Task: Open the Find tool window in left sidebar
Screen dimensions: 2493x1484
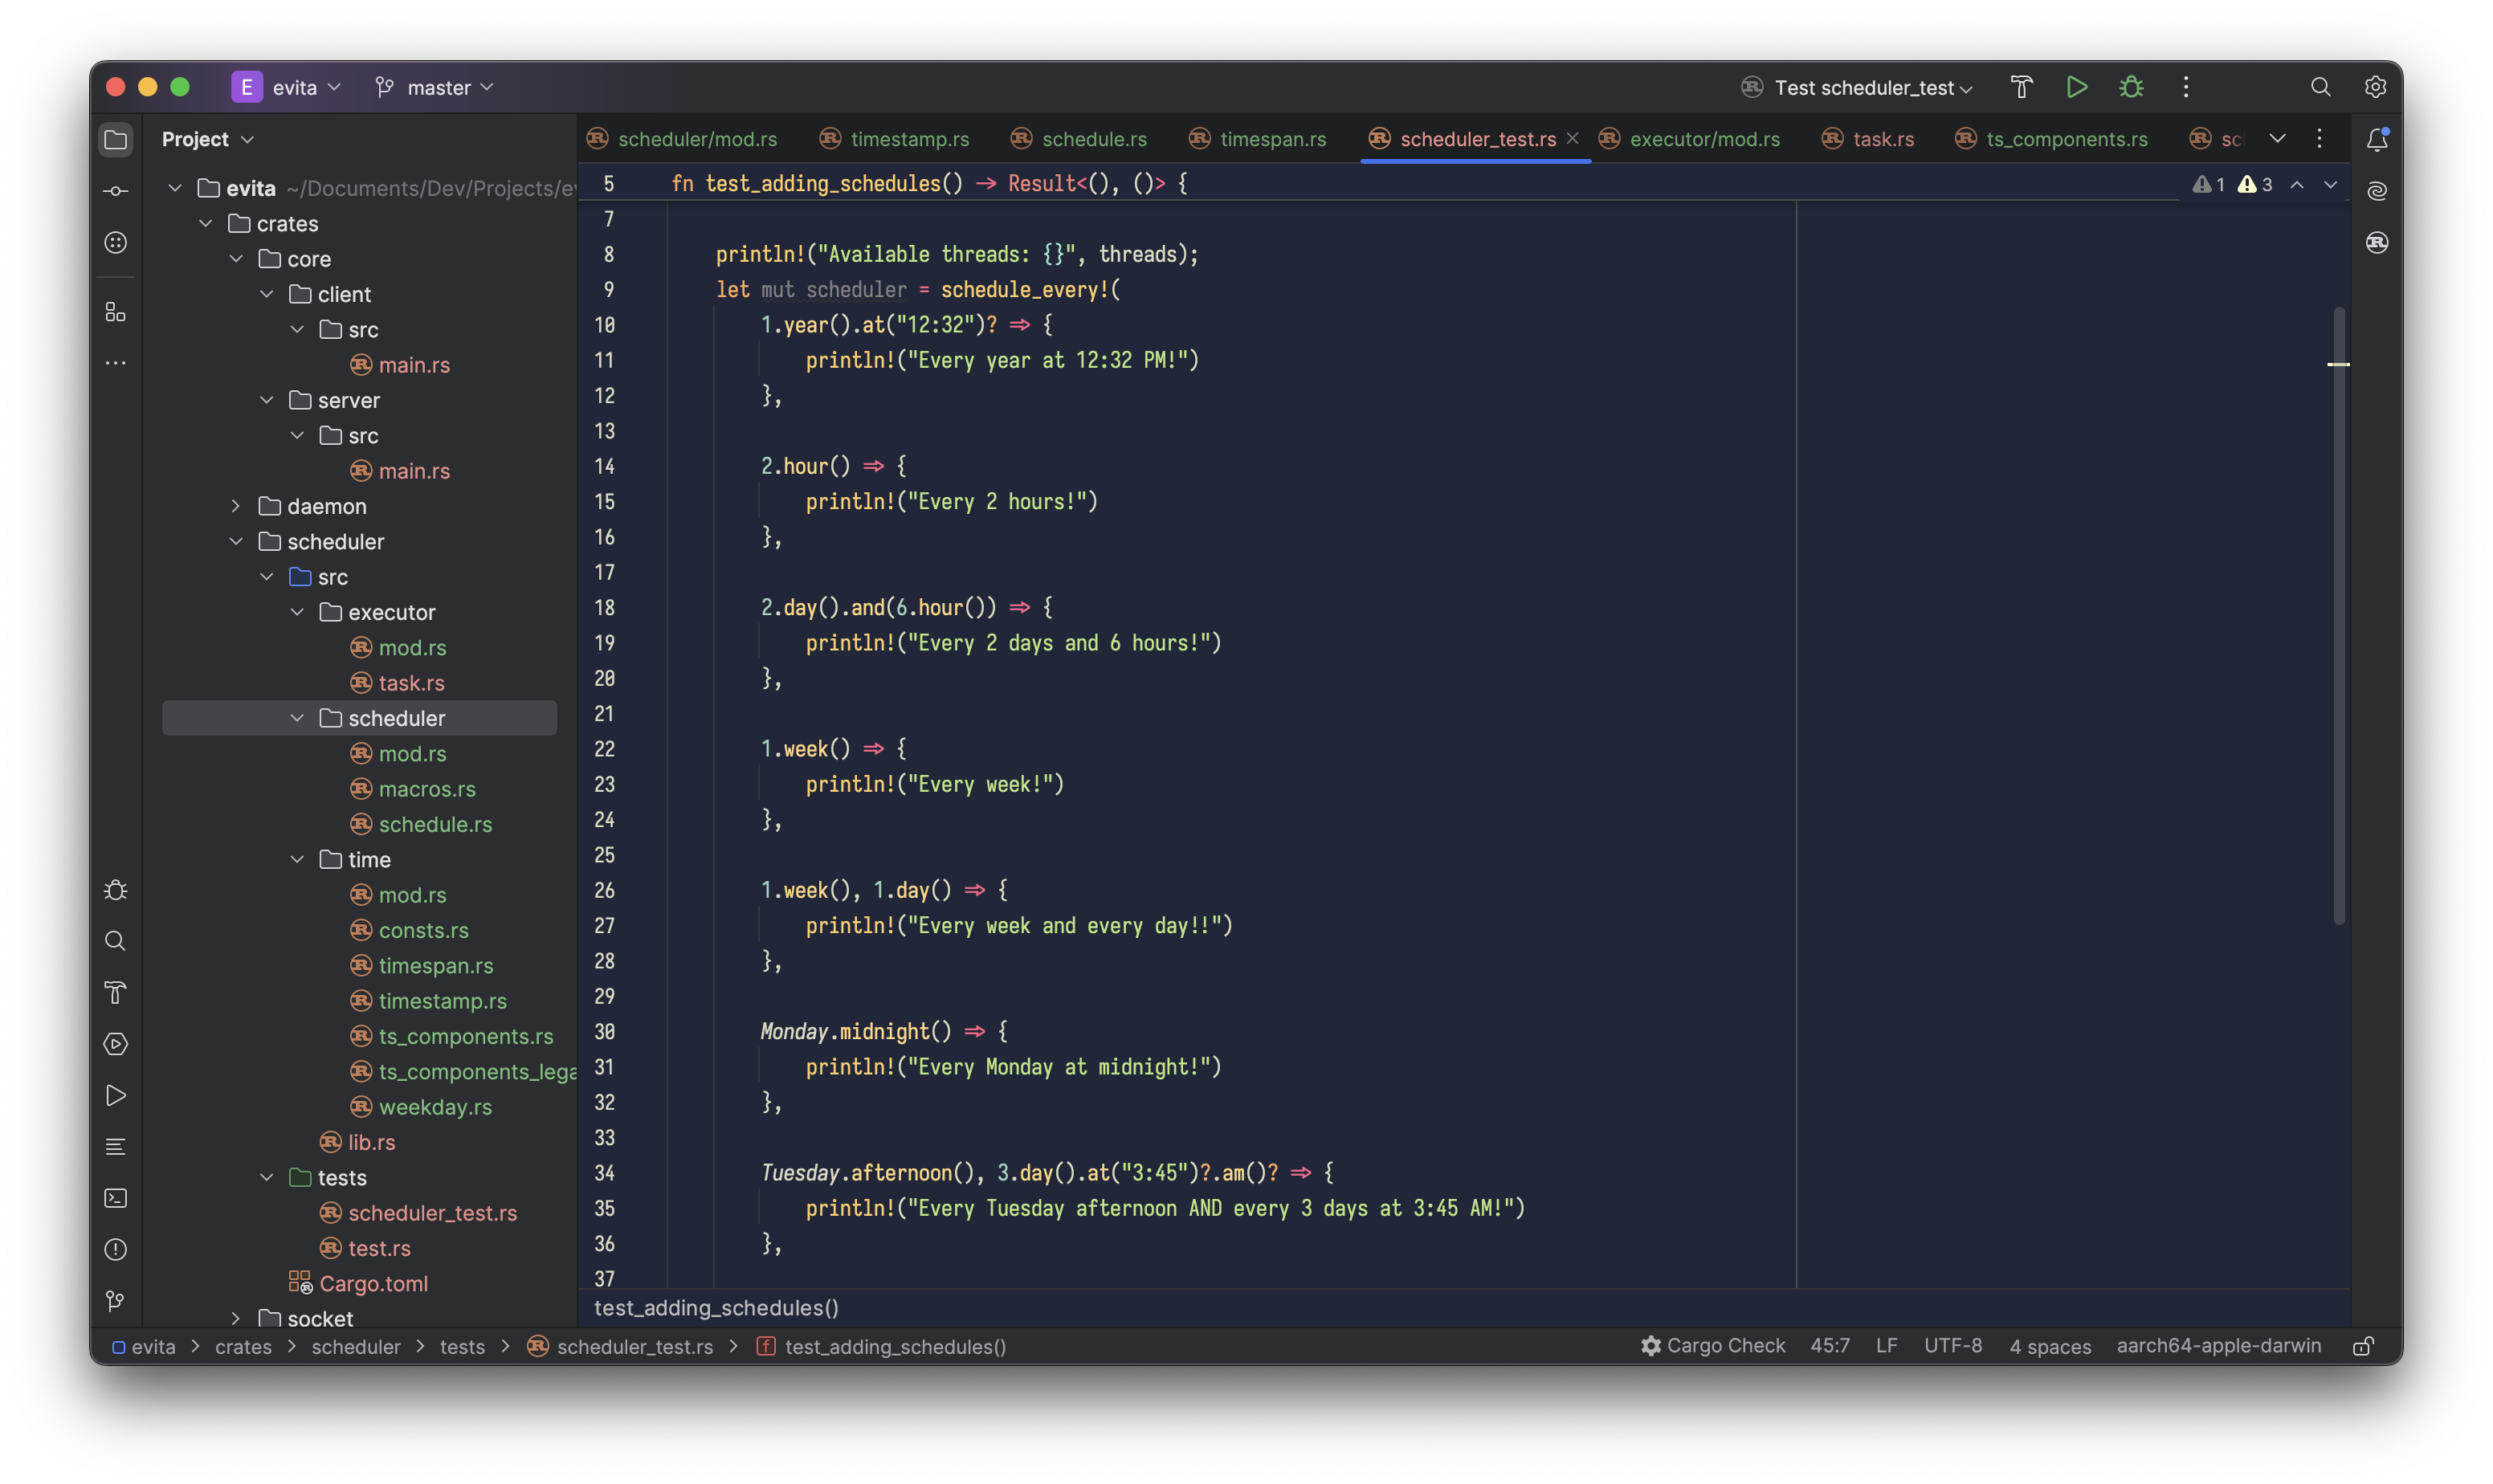Action: [x=116, y=941]
